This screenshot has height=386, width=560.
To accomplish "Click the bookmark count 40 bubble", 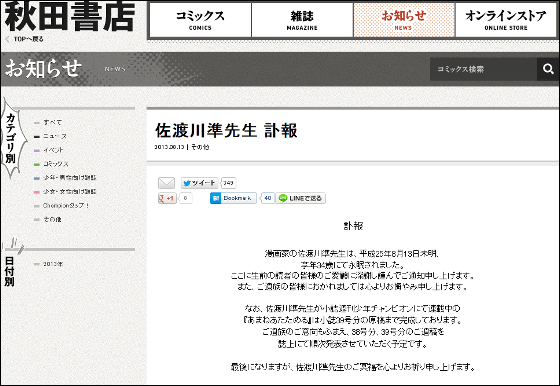I will pyautogui.click(x=268, y=198).
